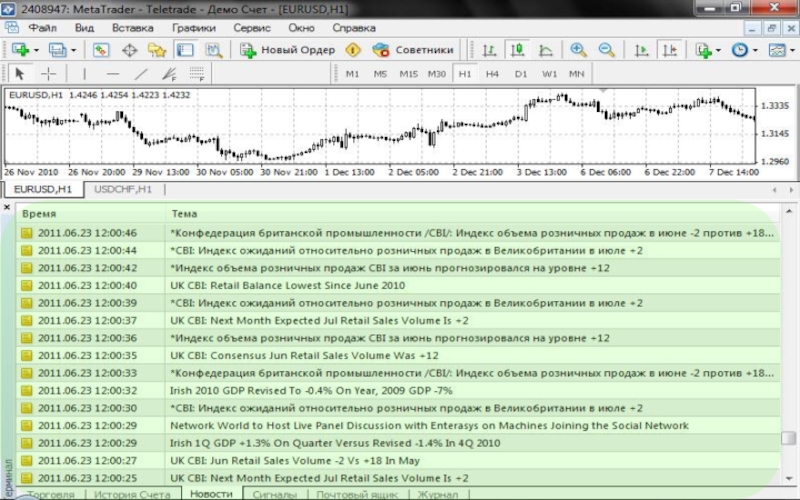This screenshot has width=800, height=500.
Task: Open the Strategy Tester magnifier icon
Action: pos(214,50)
